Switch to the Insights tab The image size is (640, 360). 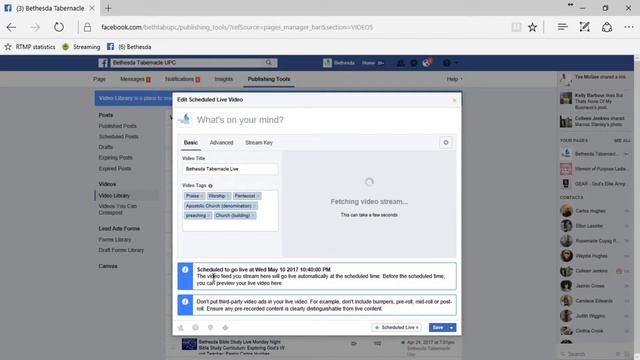coord(224,79)
